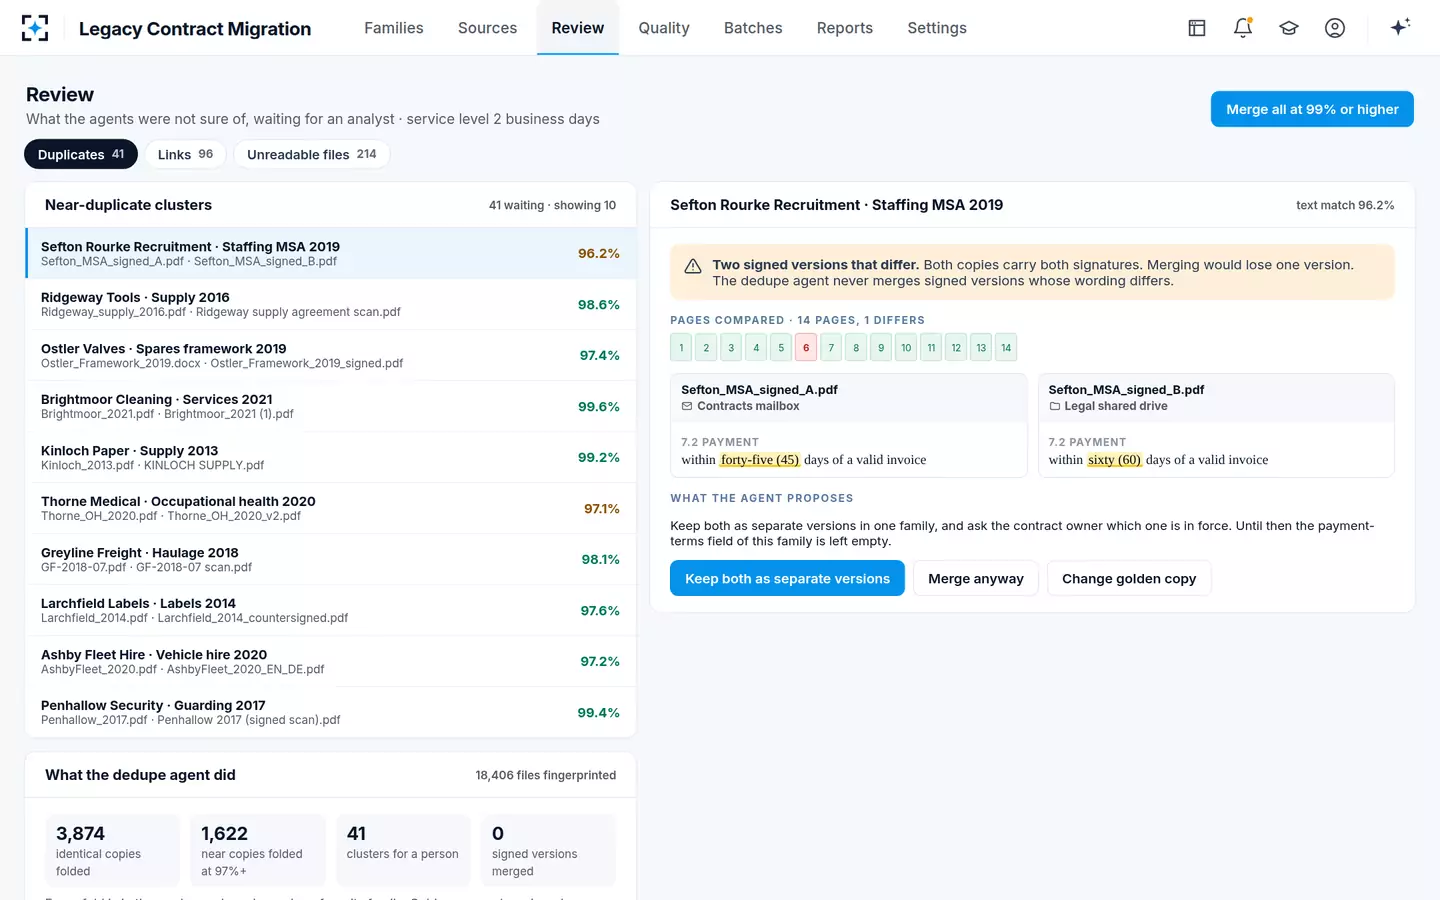Image resolution: width=1440 pixels, height=900 pixels.
Task: Open the Ostler Valves · Spares framework 2019 cluster
Action: (330, 355)
